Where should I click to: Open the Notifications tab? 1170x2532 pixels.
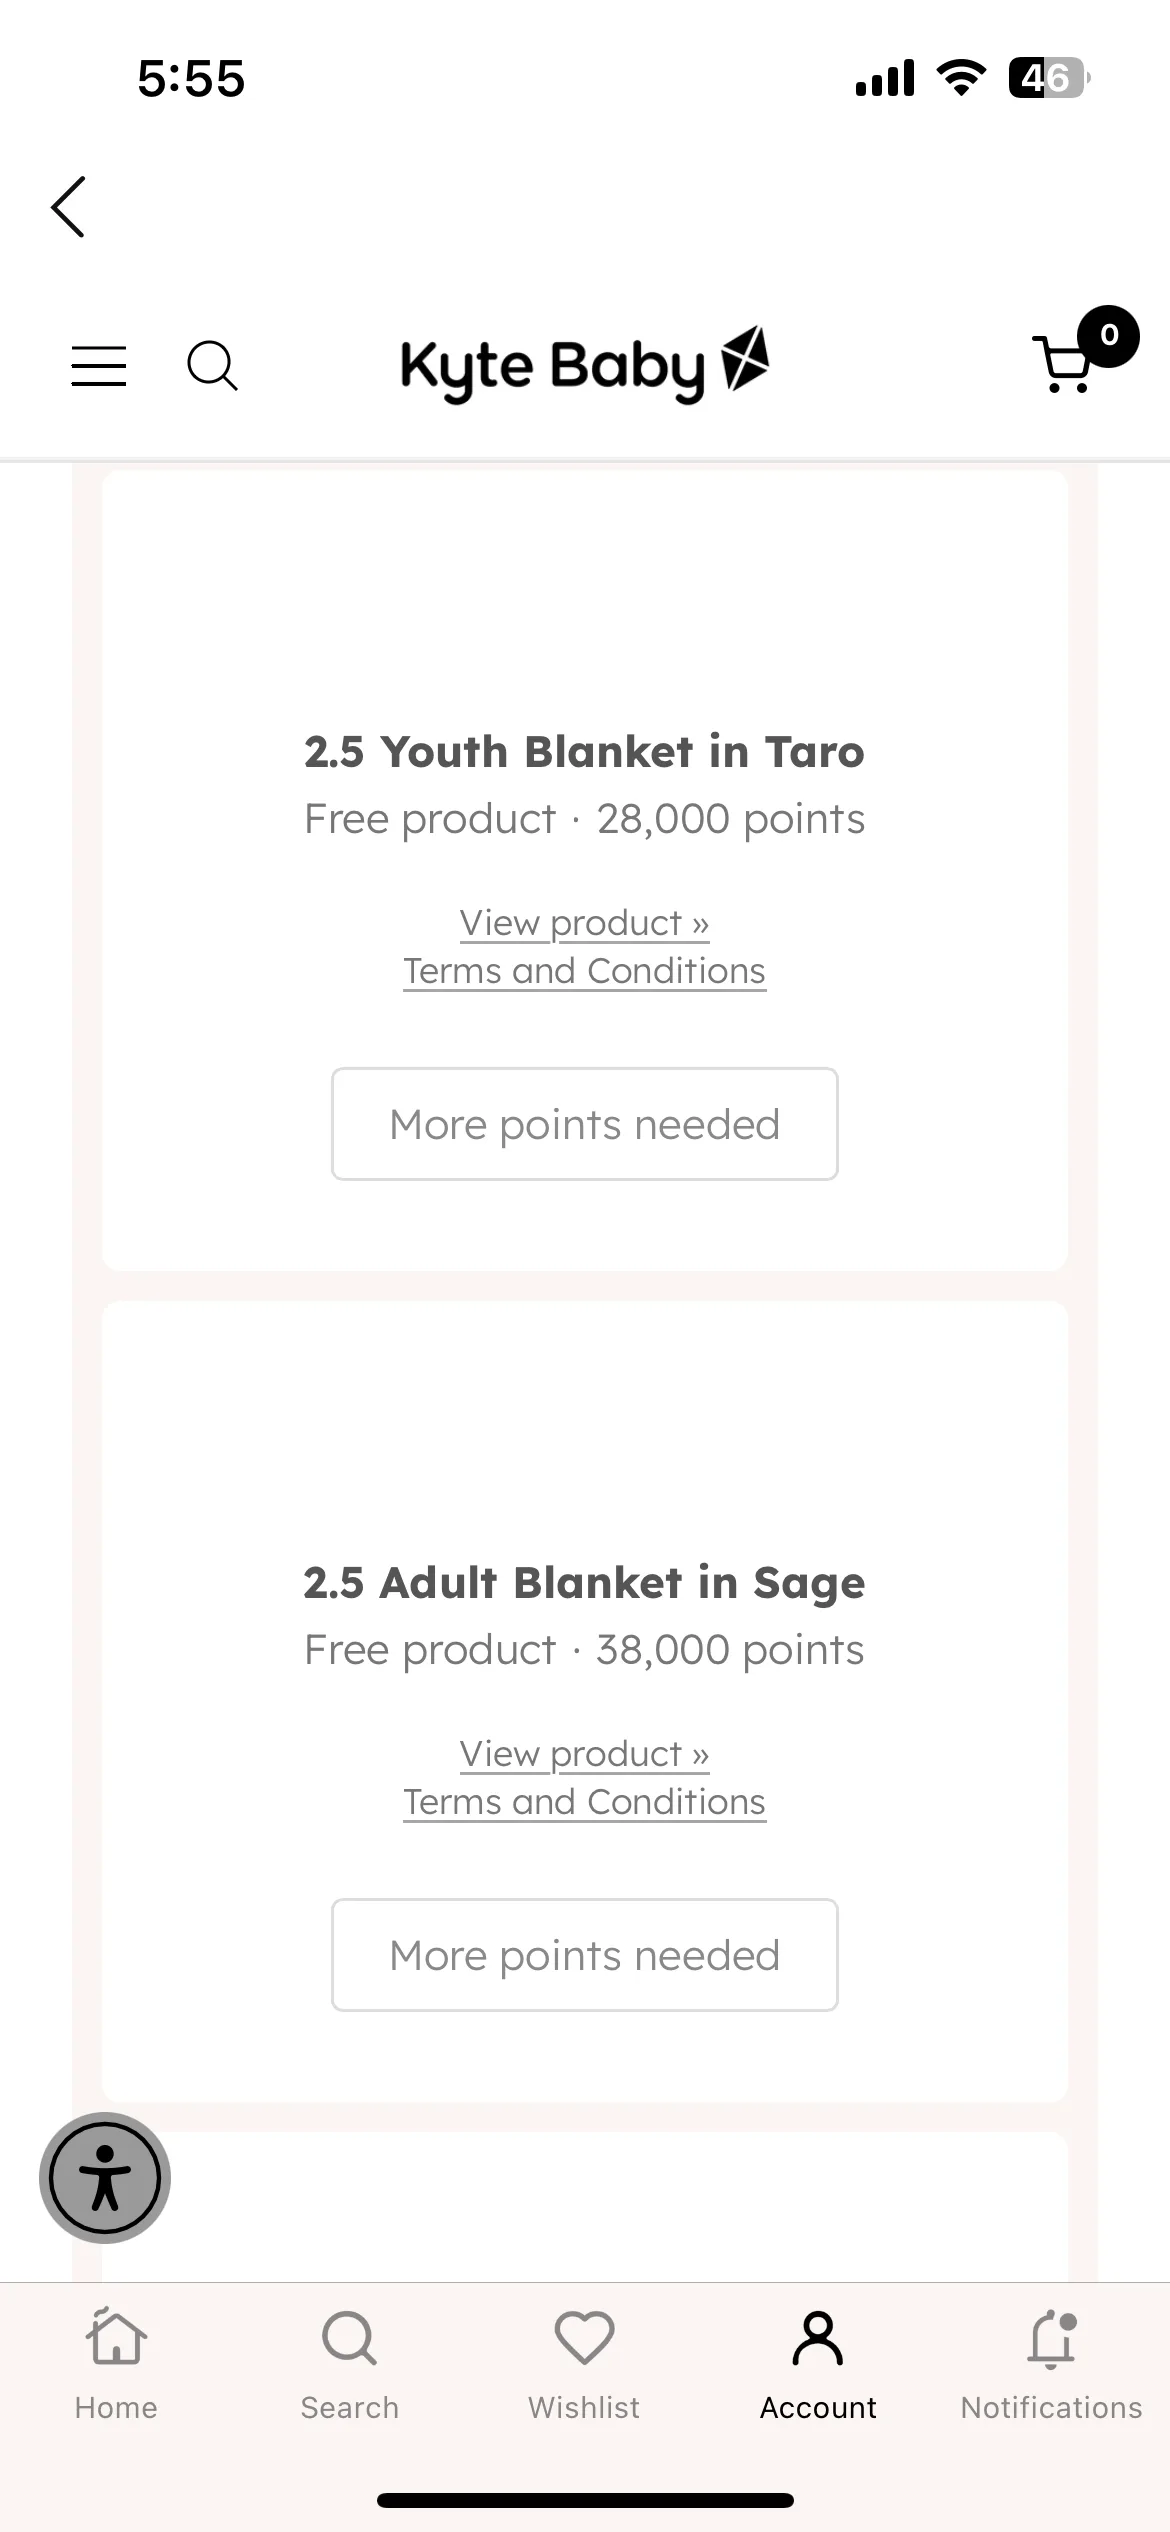pyautogui.click(x=1052, y=2365)
